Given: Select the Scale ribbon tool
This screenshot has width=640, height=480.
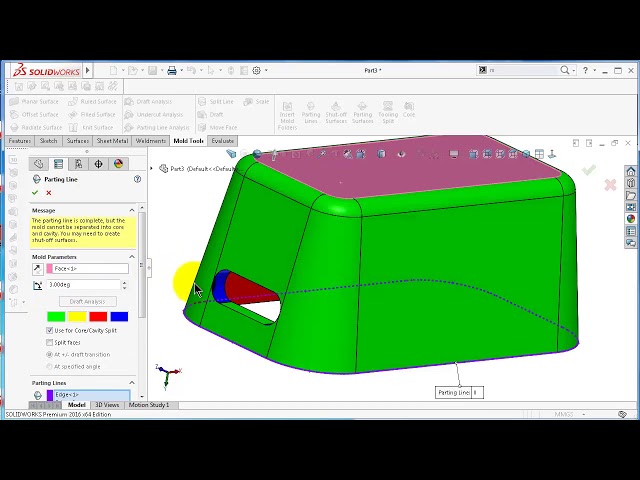Looking at the screenshot, I should [x=256, y=102].
